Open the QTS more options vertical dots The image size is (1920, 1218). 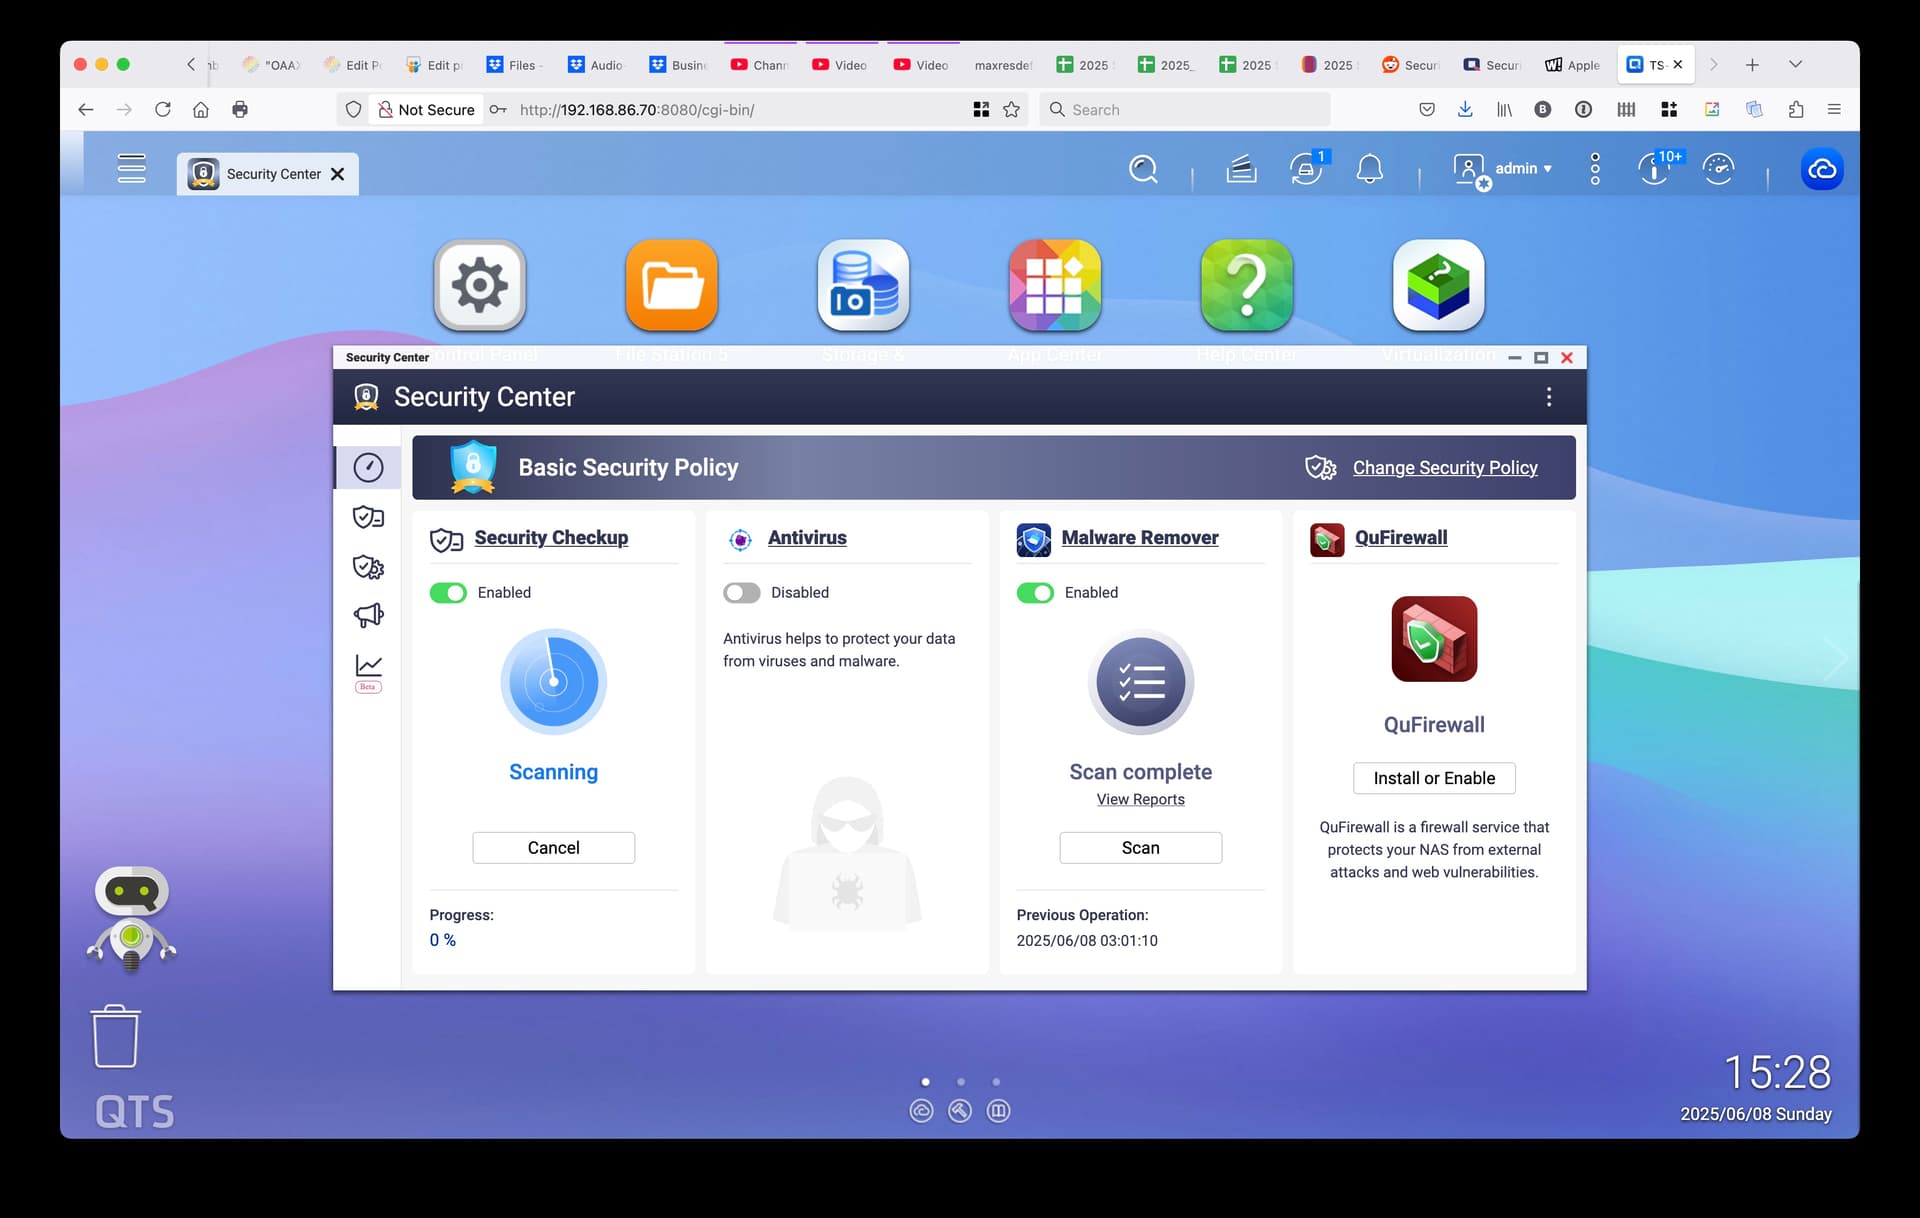(x=1595, y=169)
